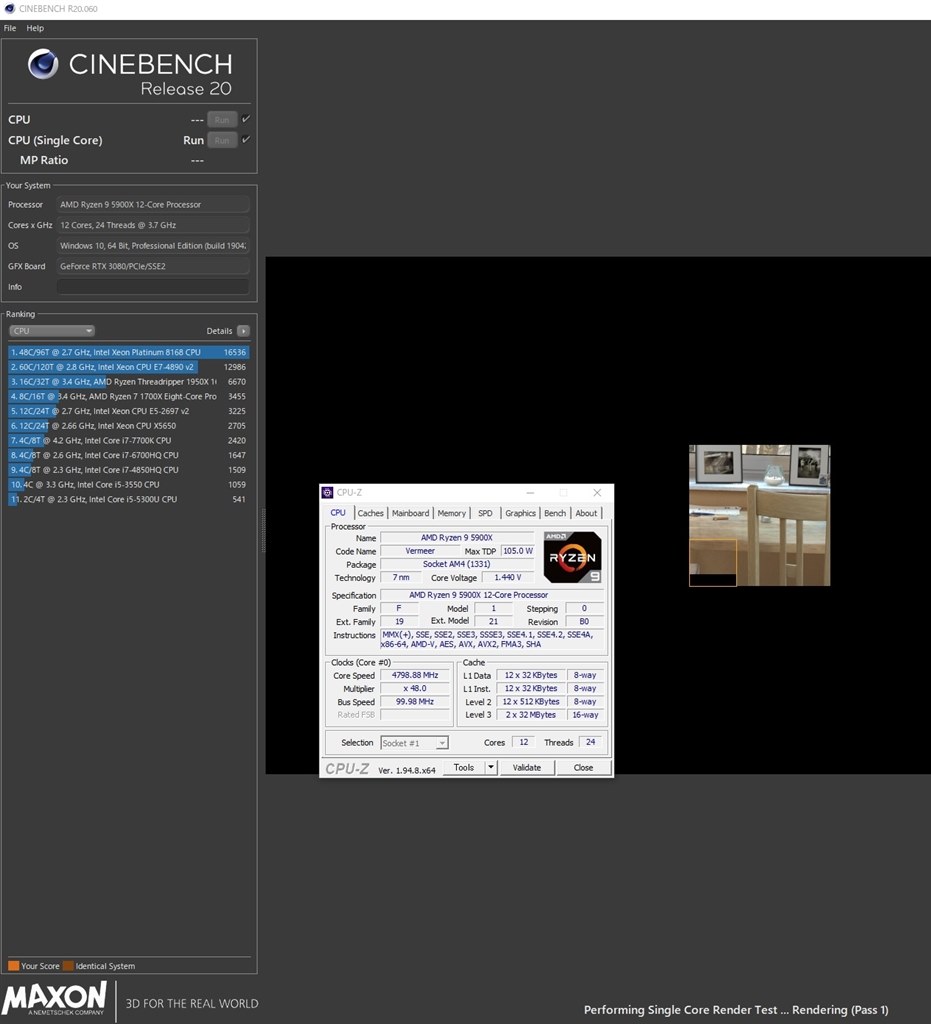The width and height of the screenshot is (931, 1024).
Task: Click the Validate button in CPU-Z
Action: pyautogui.click(x=527, y=768)
